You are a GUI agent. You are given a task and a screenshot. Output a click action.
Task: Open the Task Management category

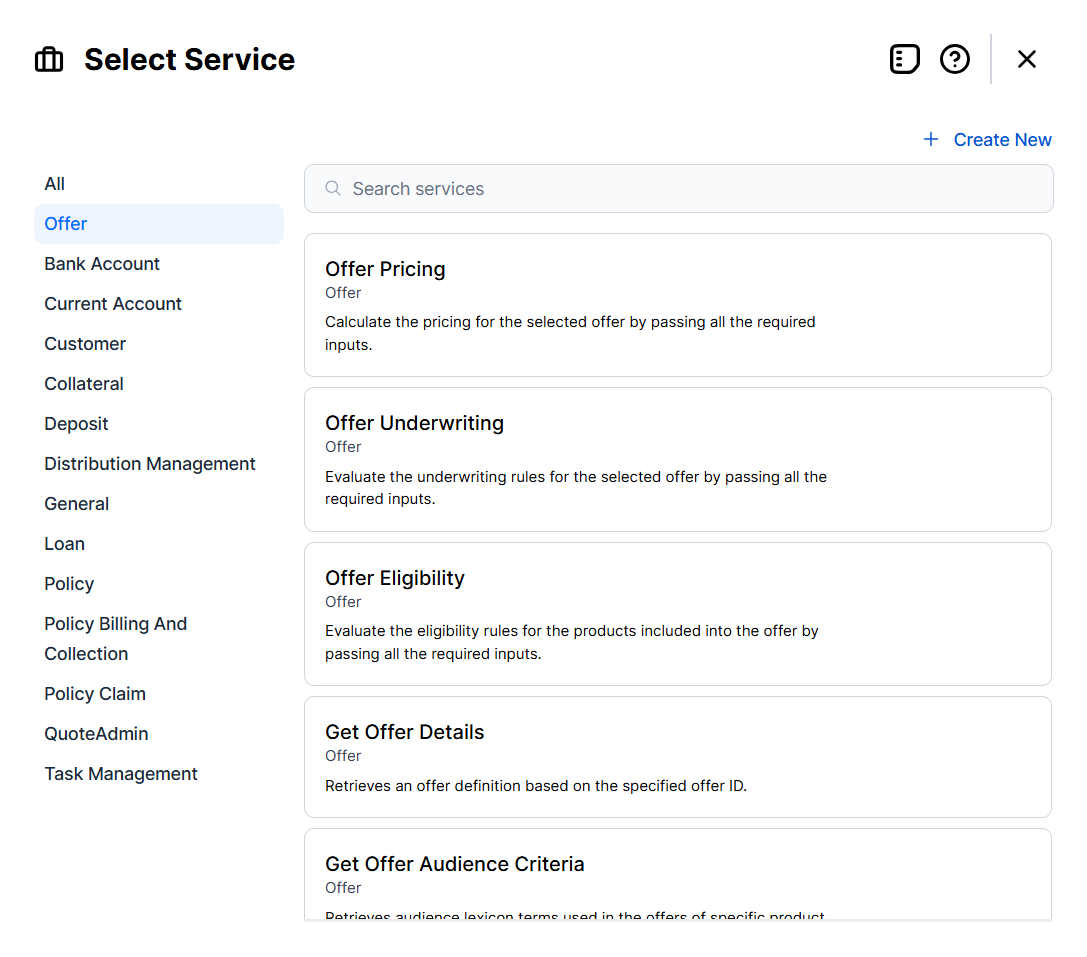coord(121,774)
